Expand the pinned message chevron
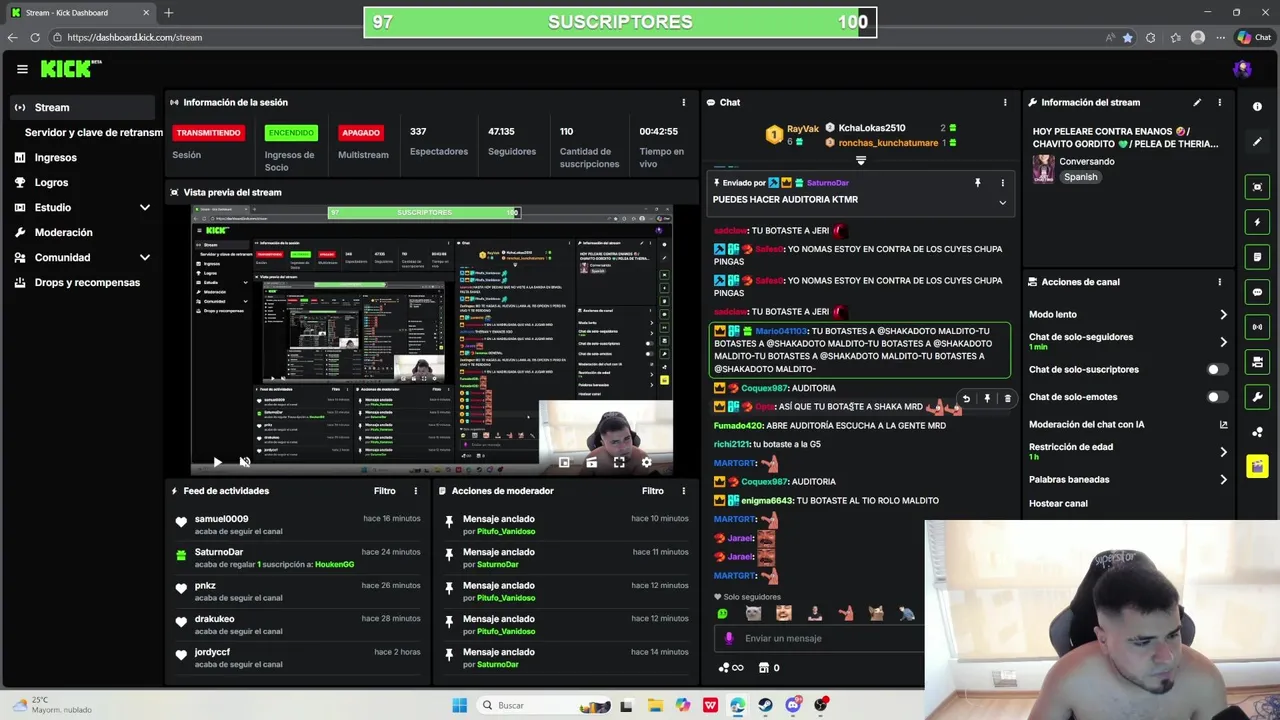1280x720 pixels. coord(1002,202)
